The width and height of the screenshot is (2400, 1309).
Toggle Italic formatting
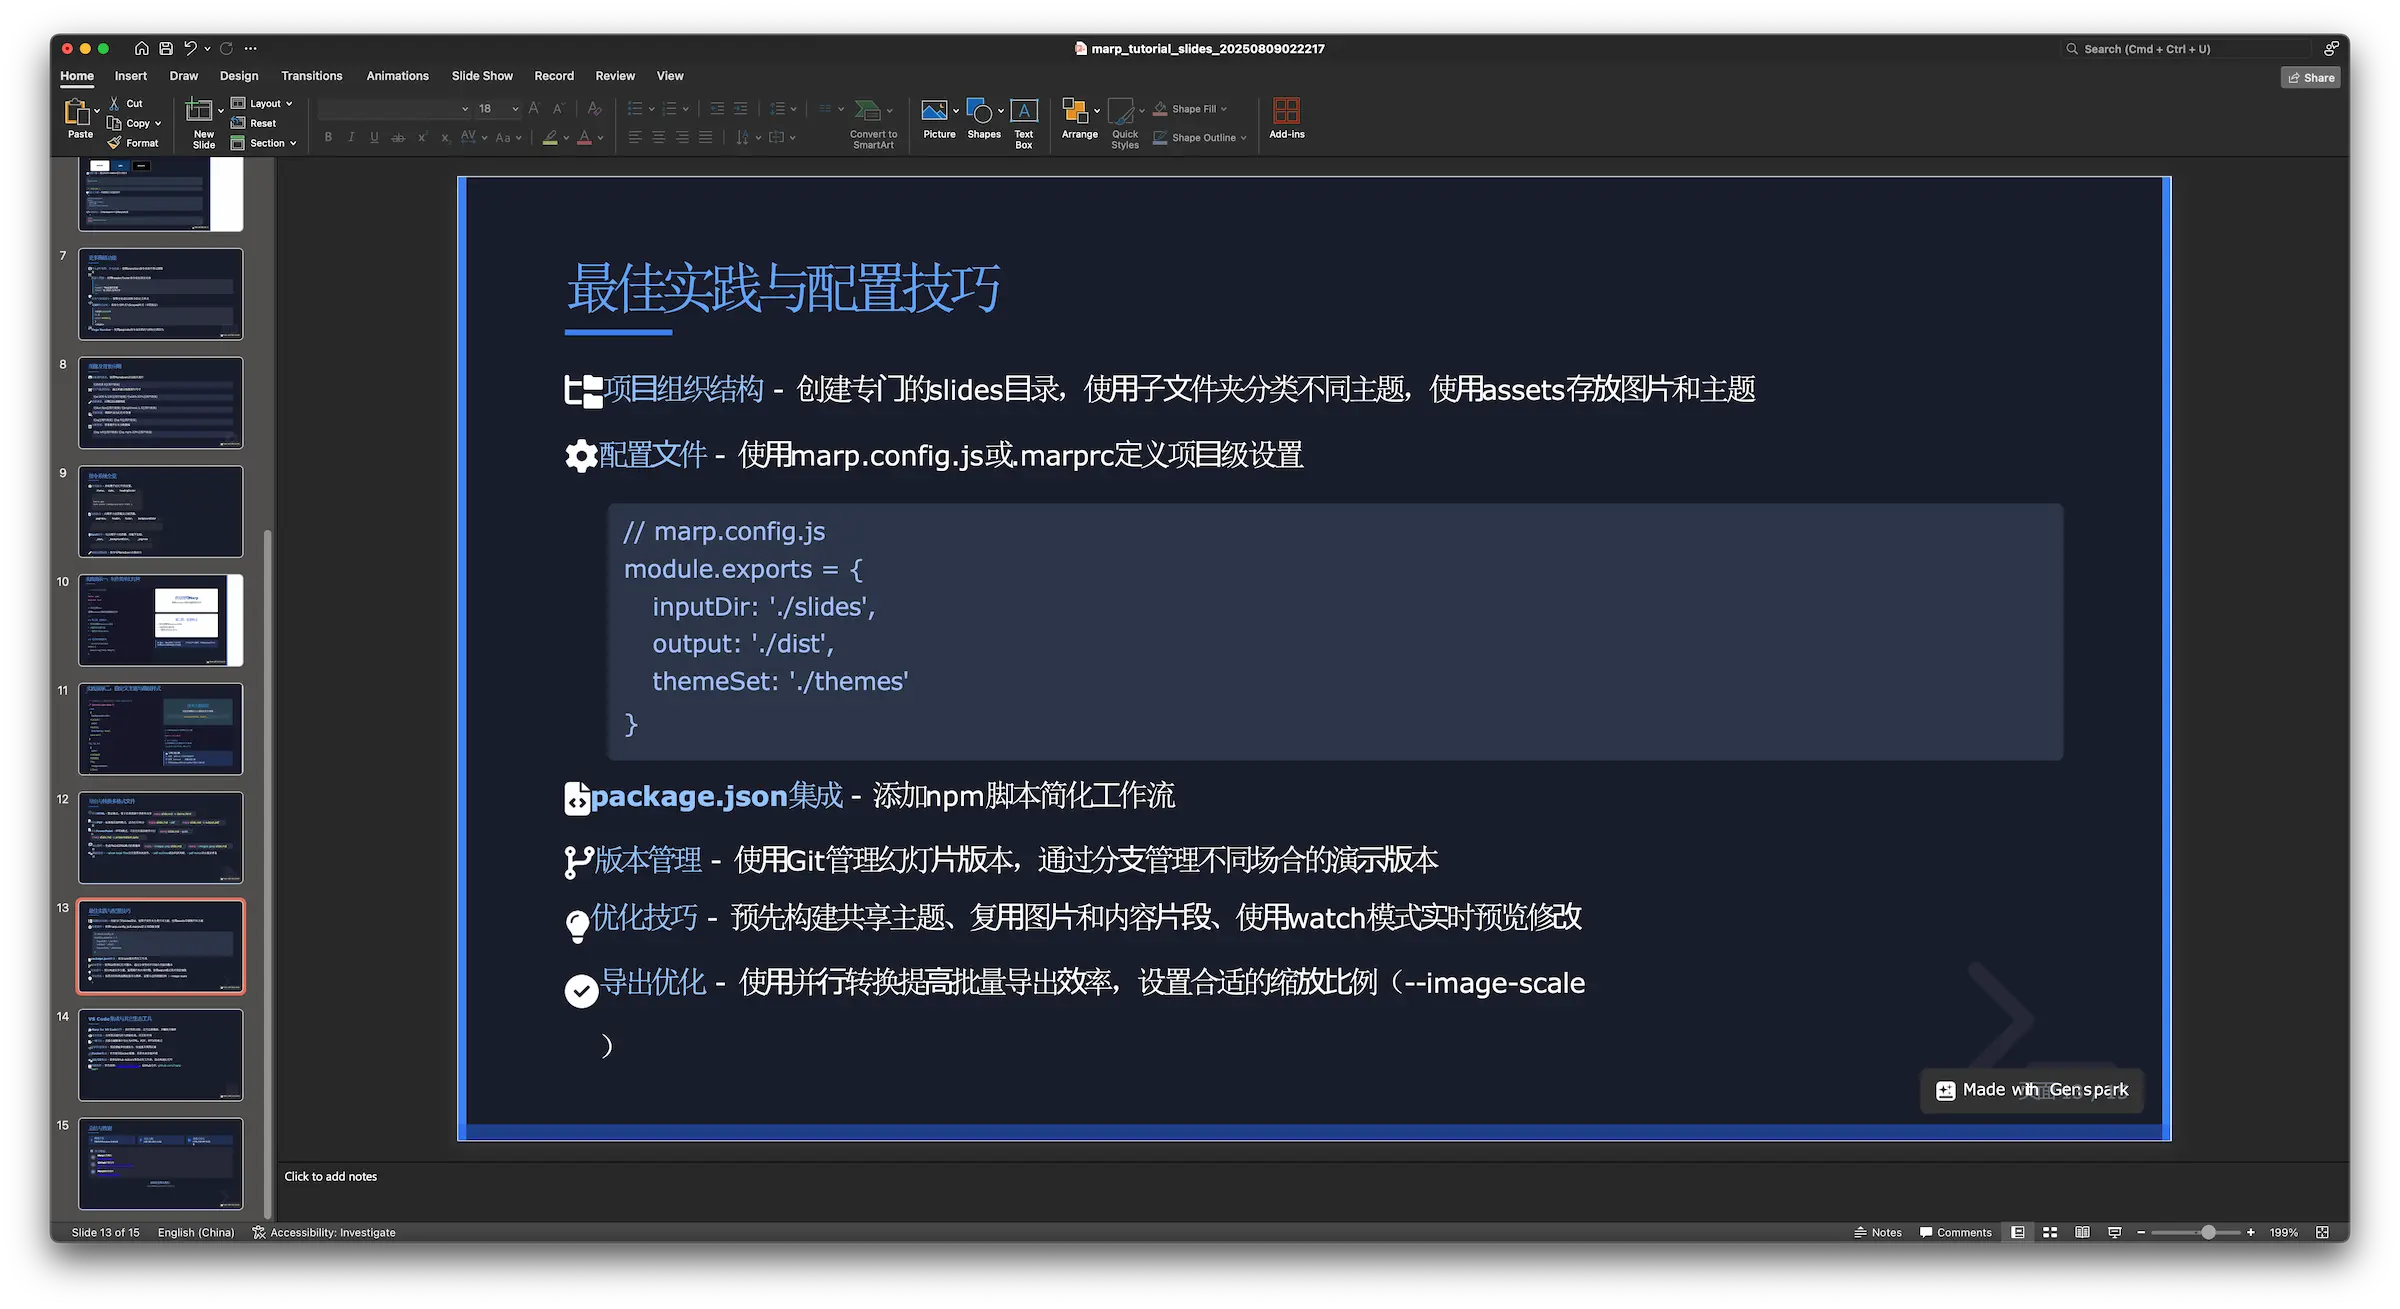coord(351,137)
